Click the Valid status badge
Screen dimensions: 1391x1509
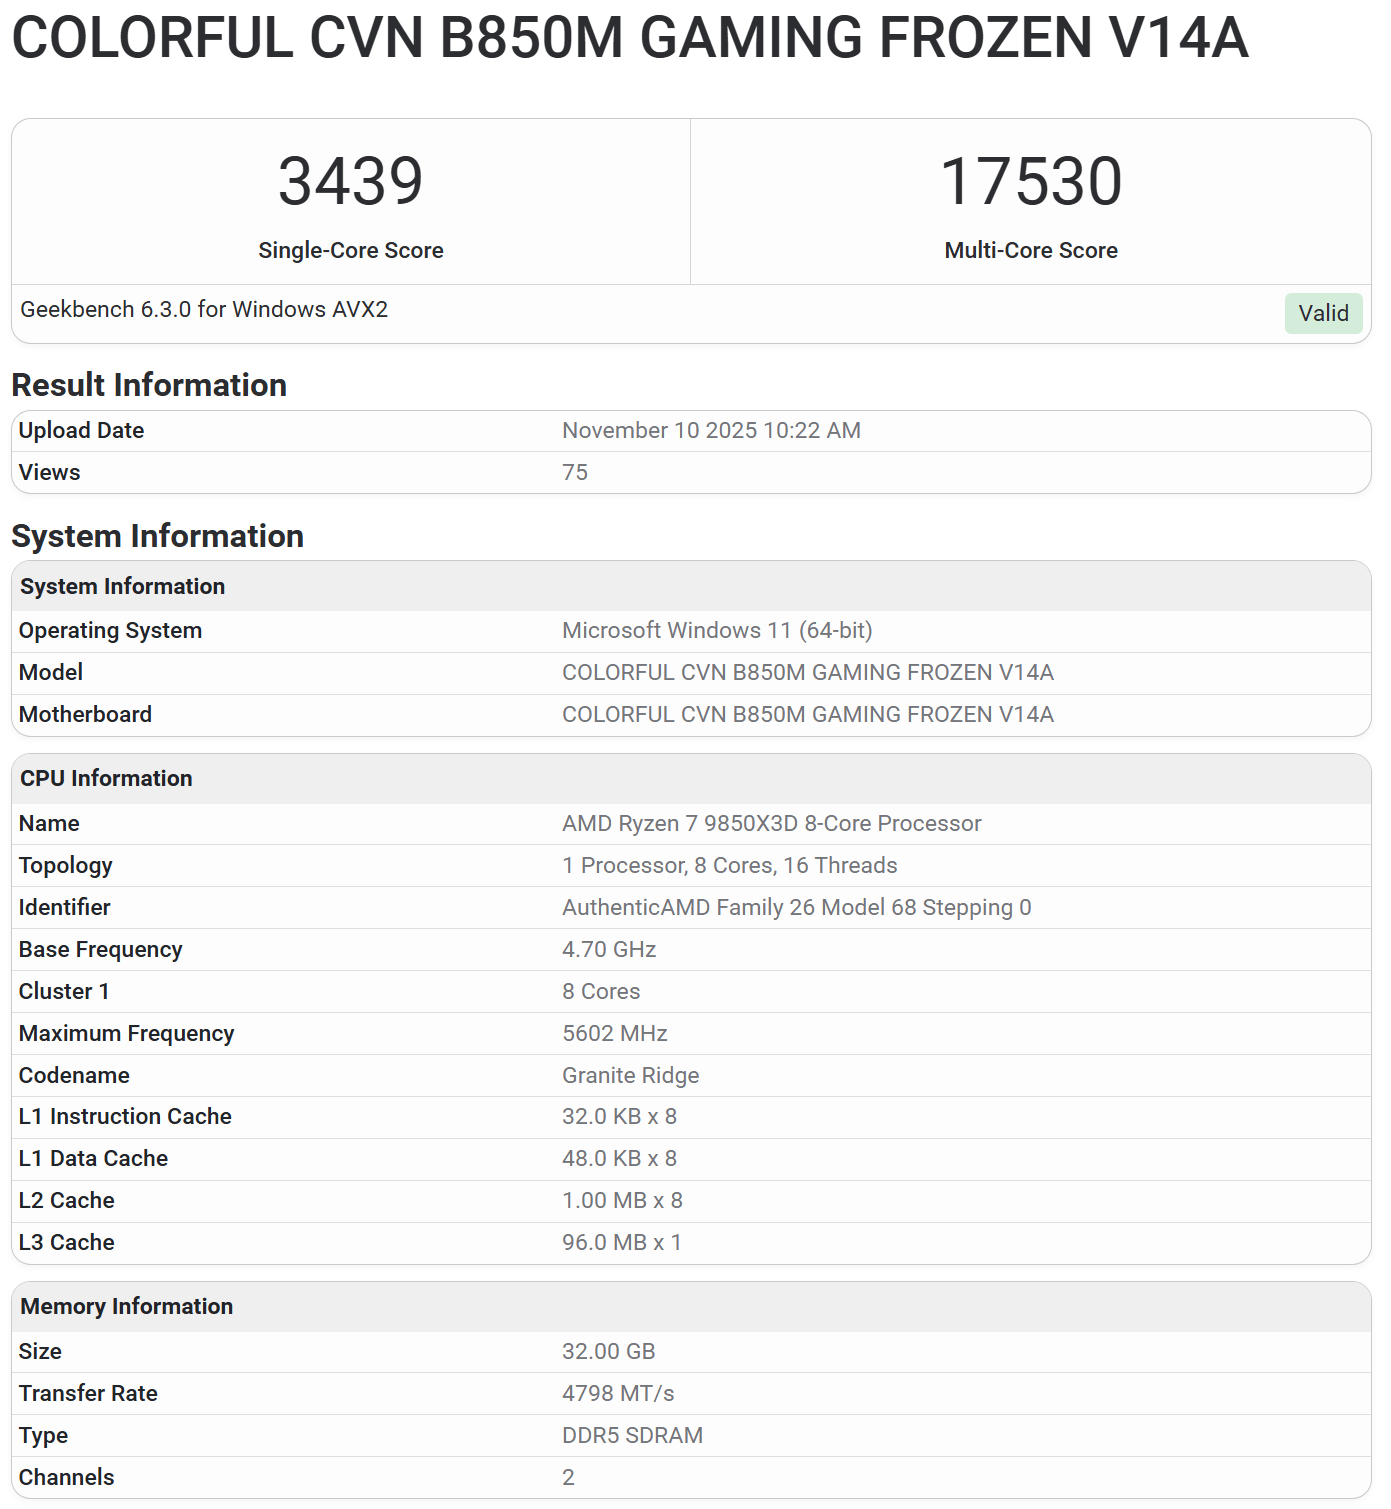point(1322,313)
